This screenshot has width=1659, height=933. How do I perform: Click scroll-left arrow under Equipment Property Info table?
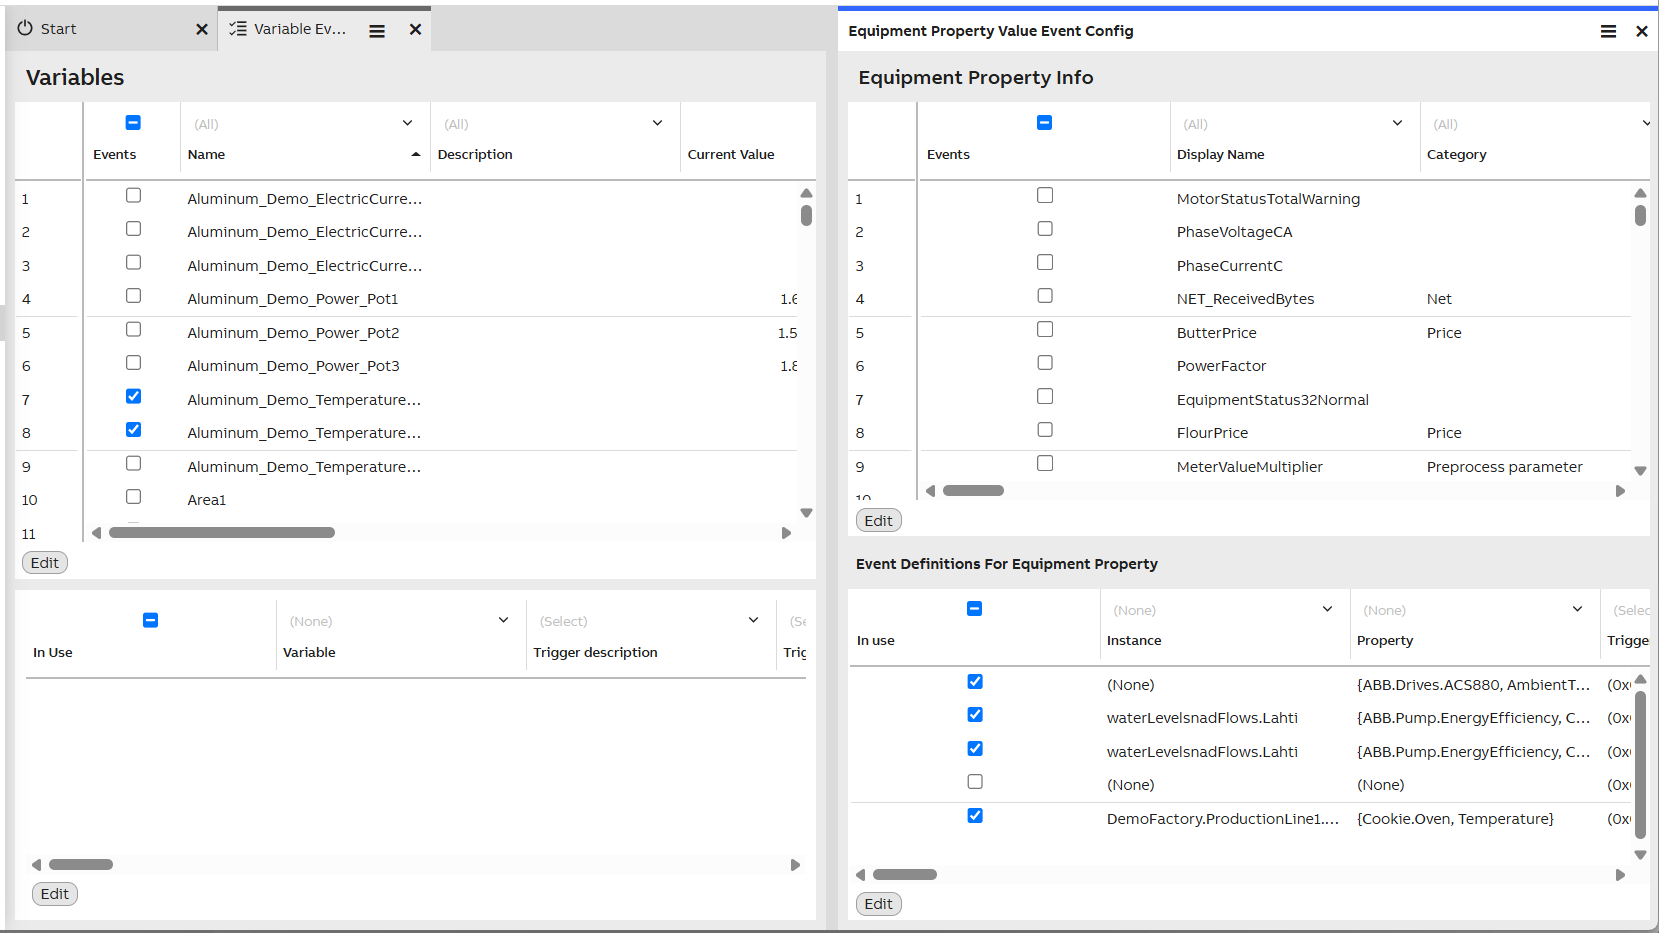coord(930,491)
